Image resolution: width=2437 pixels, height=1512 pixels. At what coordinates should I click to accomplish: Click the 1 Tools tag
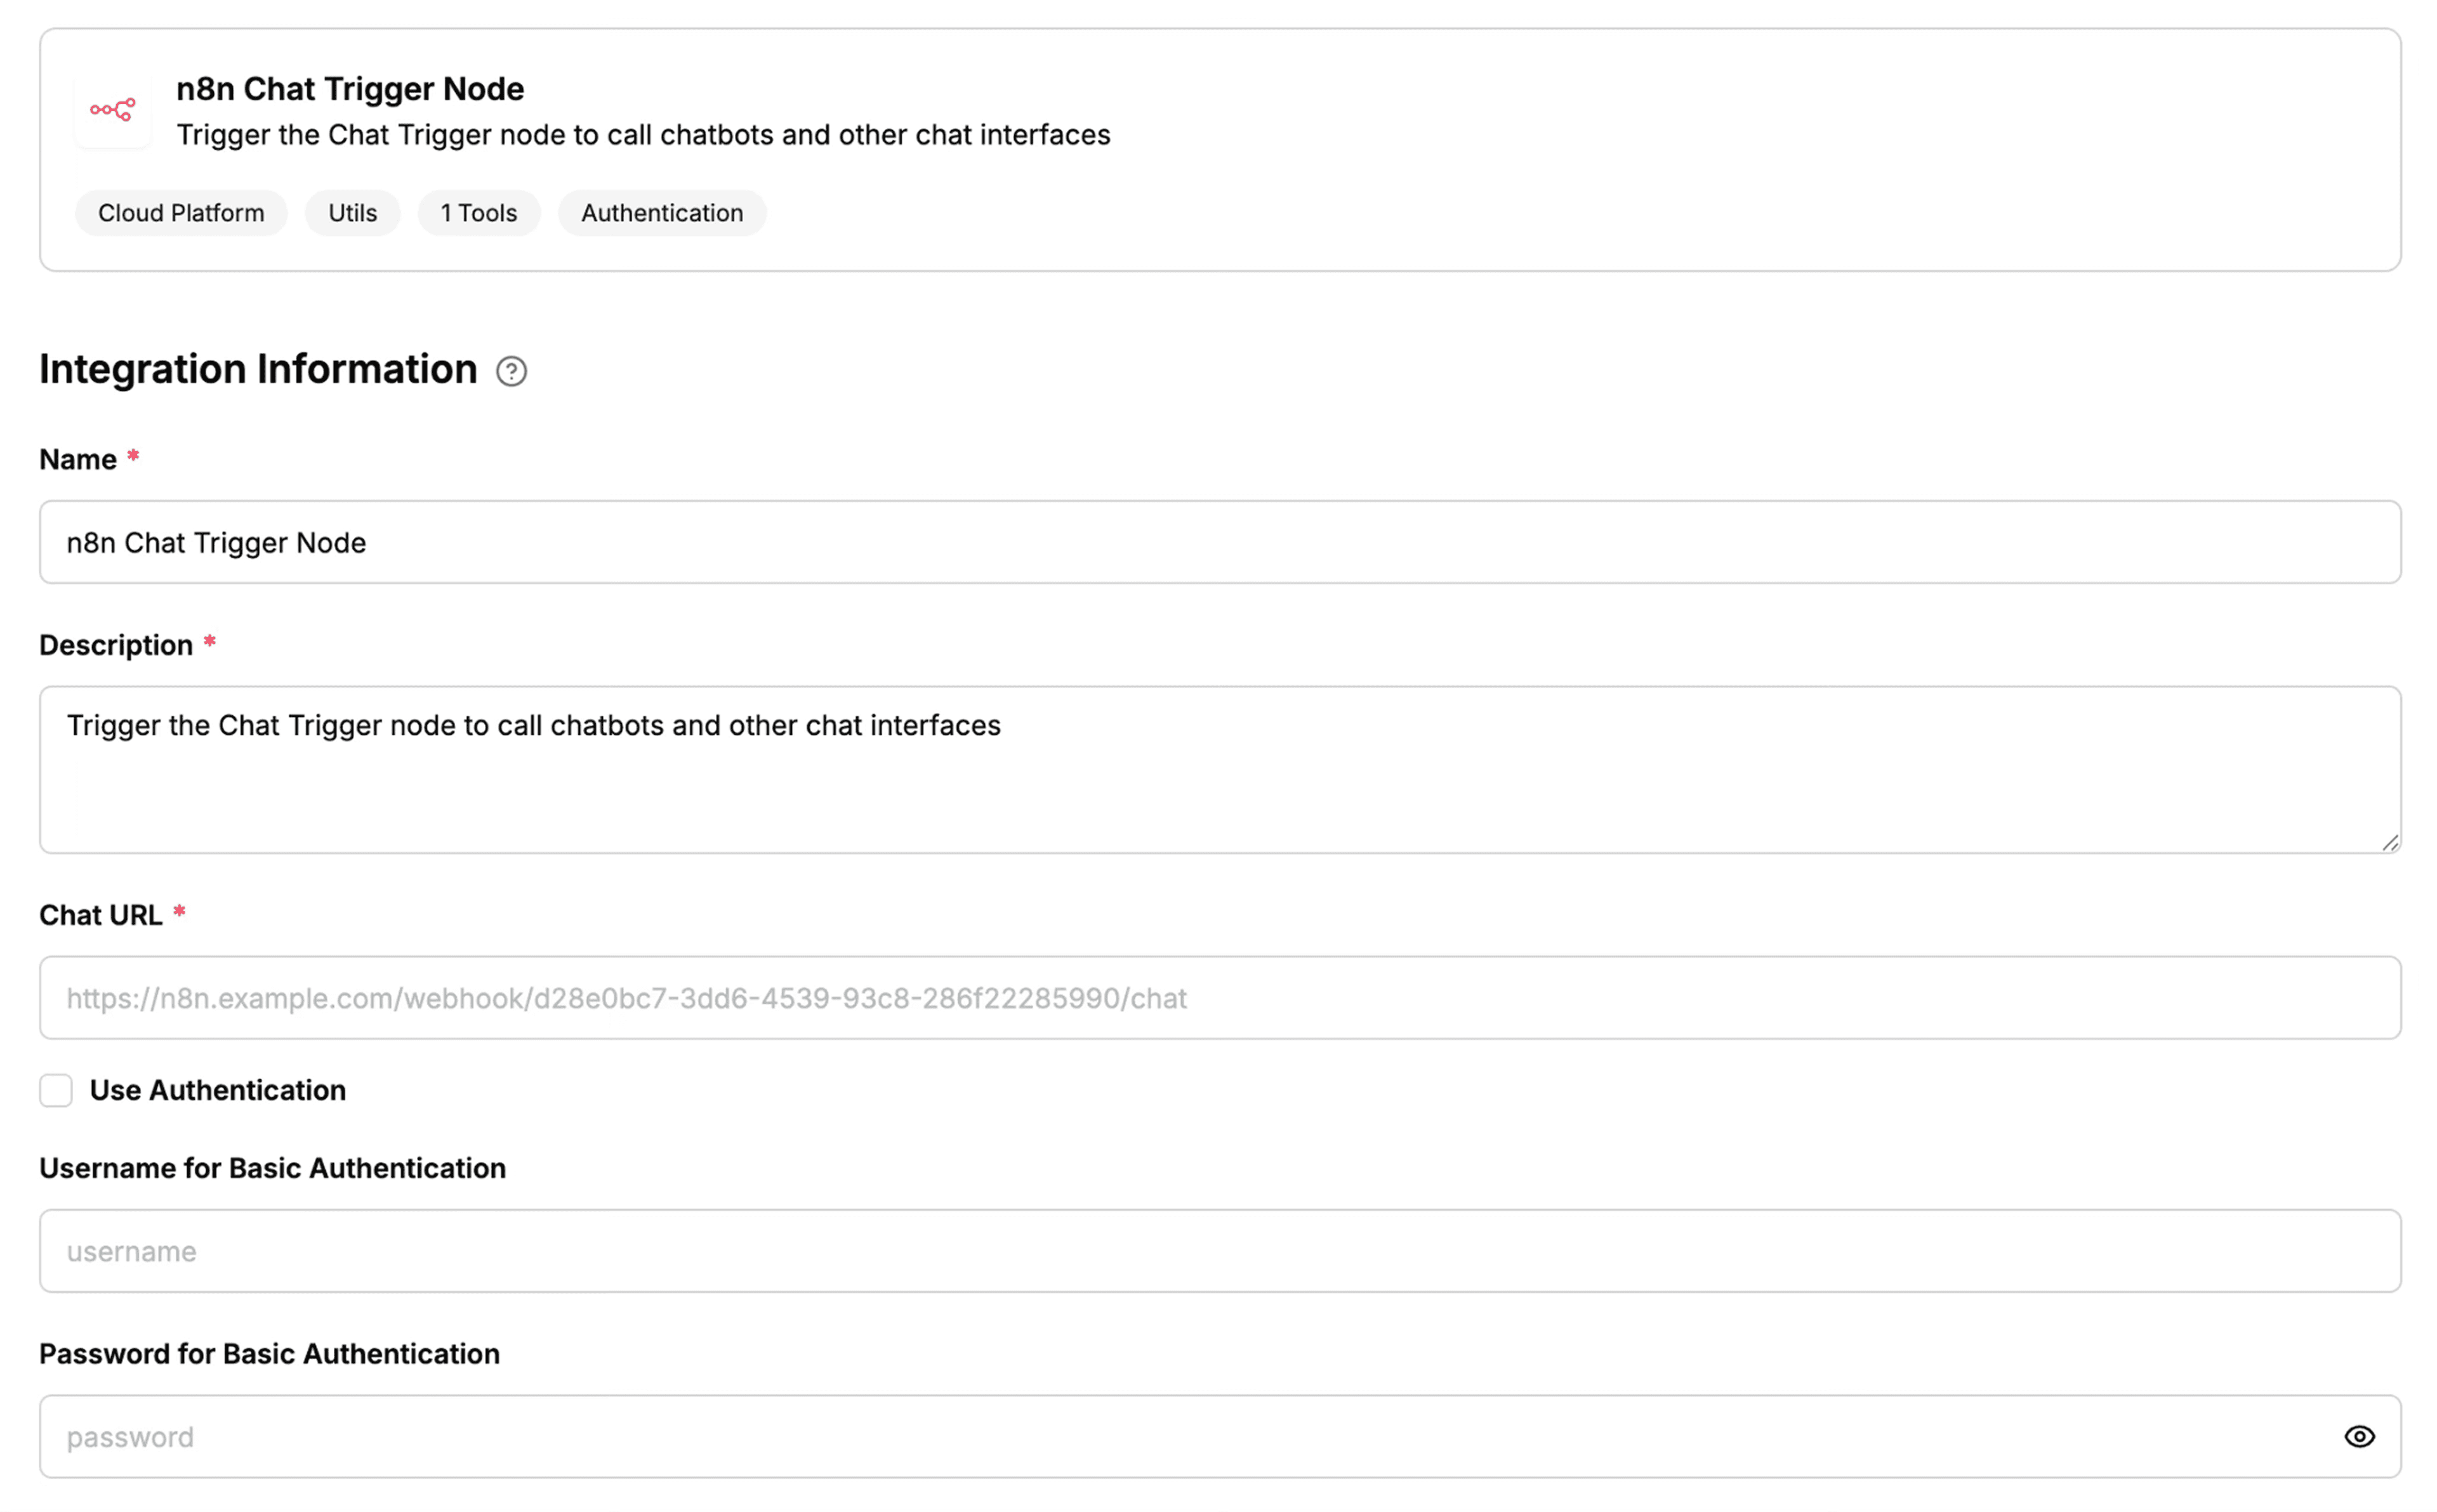(479, 213)
